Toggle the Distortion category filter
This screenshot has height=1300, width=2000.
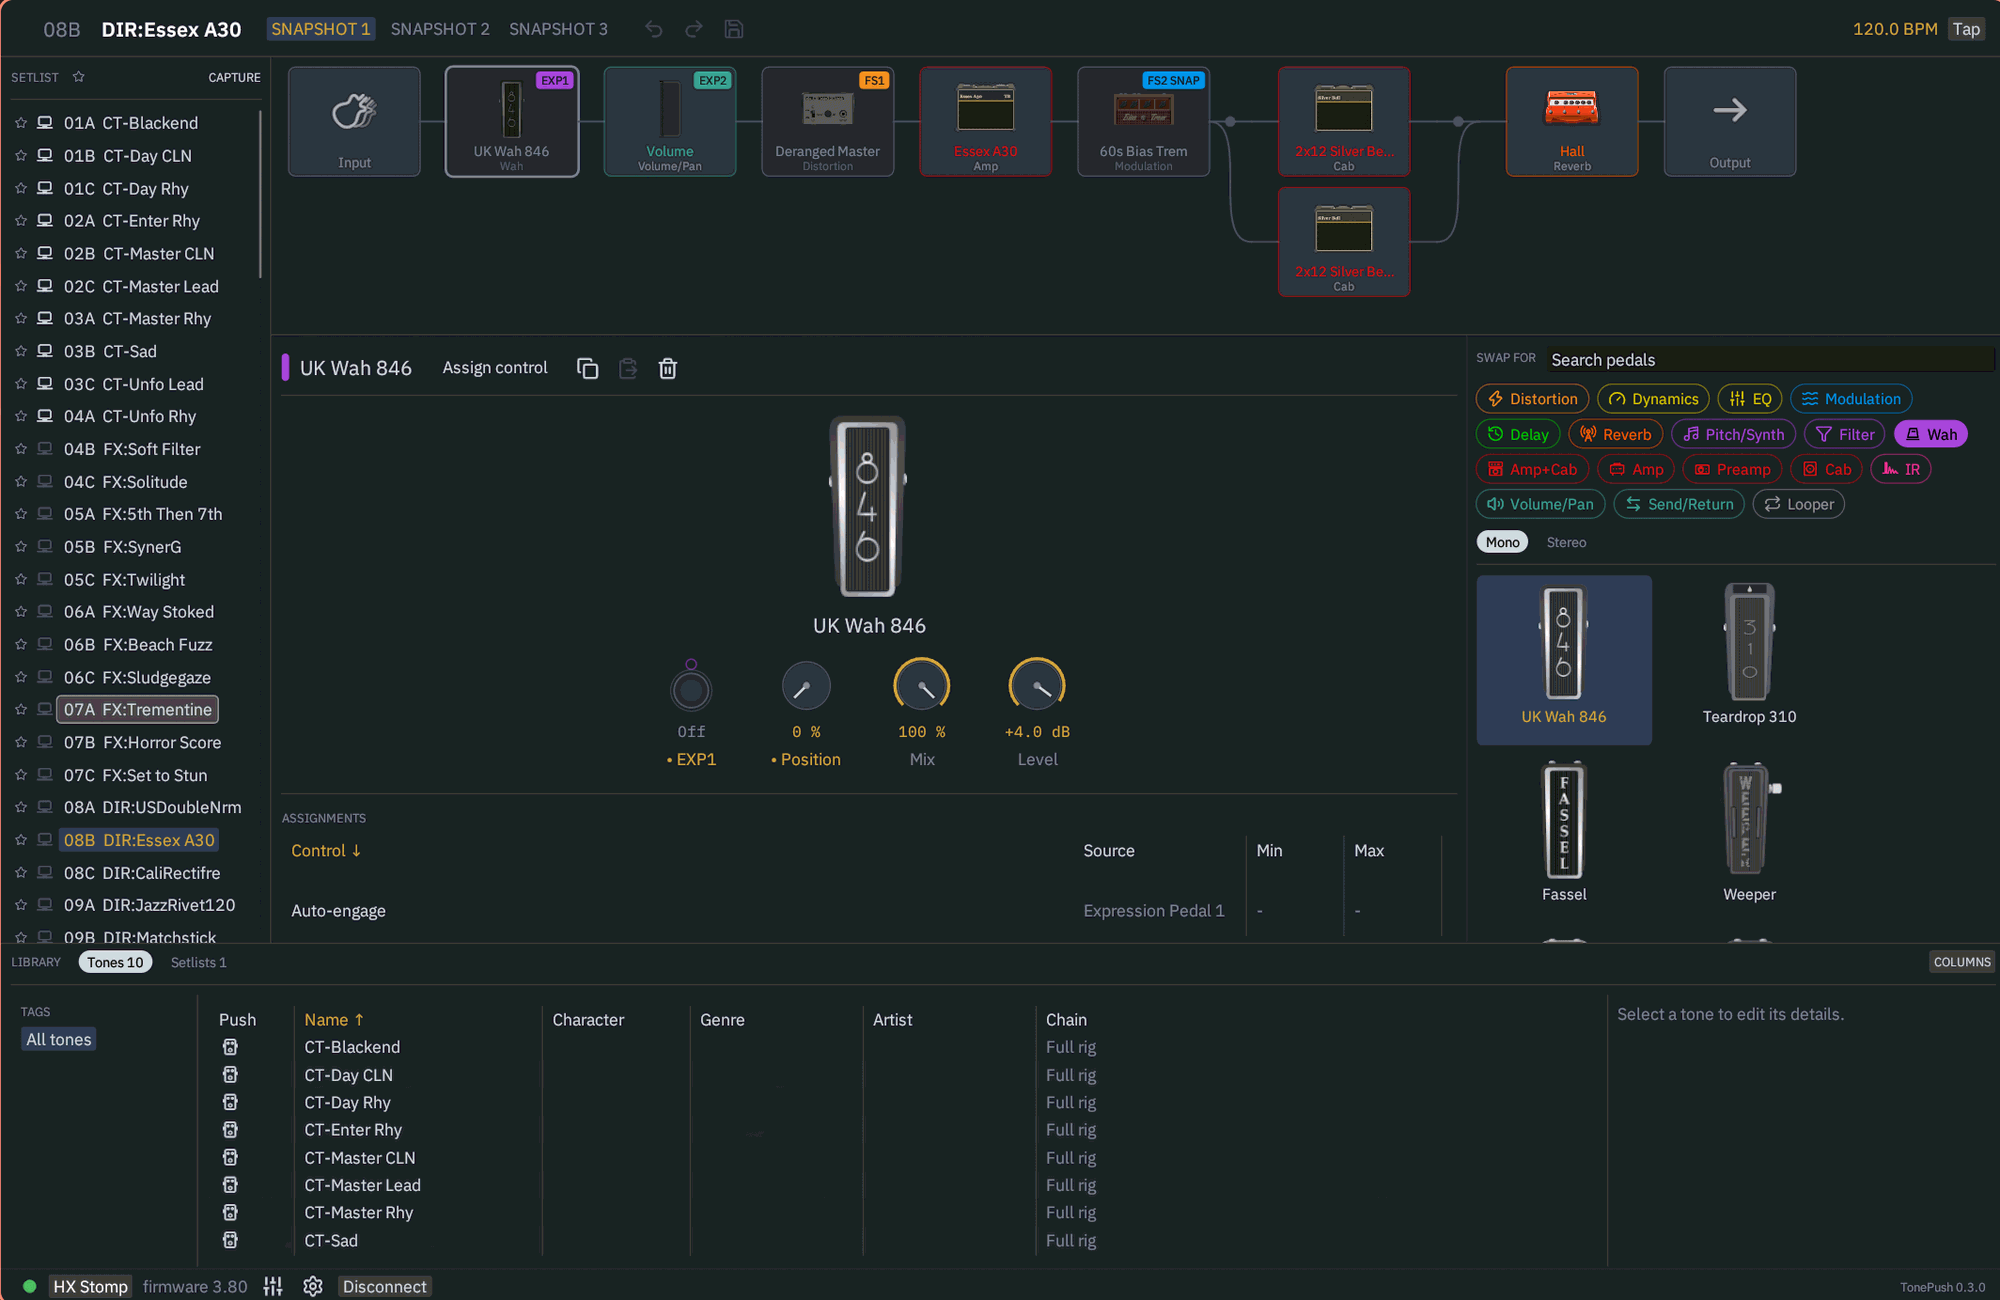coord(1533,399)
